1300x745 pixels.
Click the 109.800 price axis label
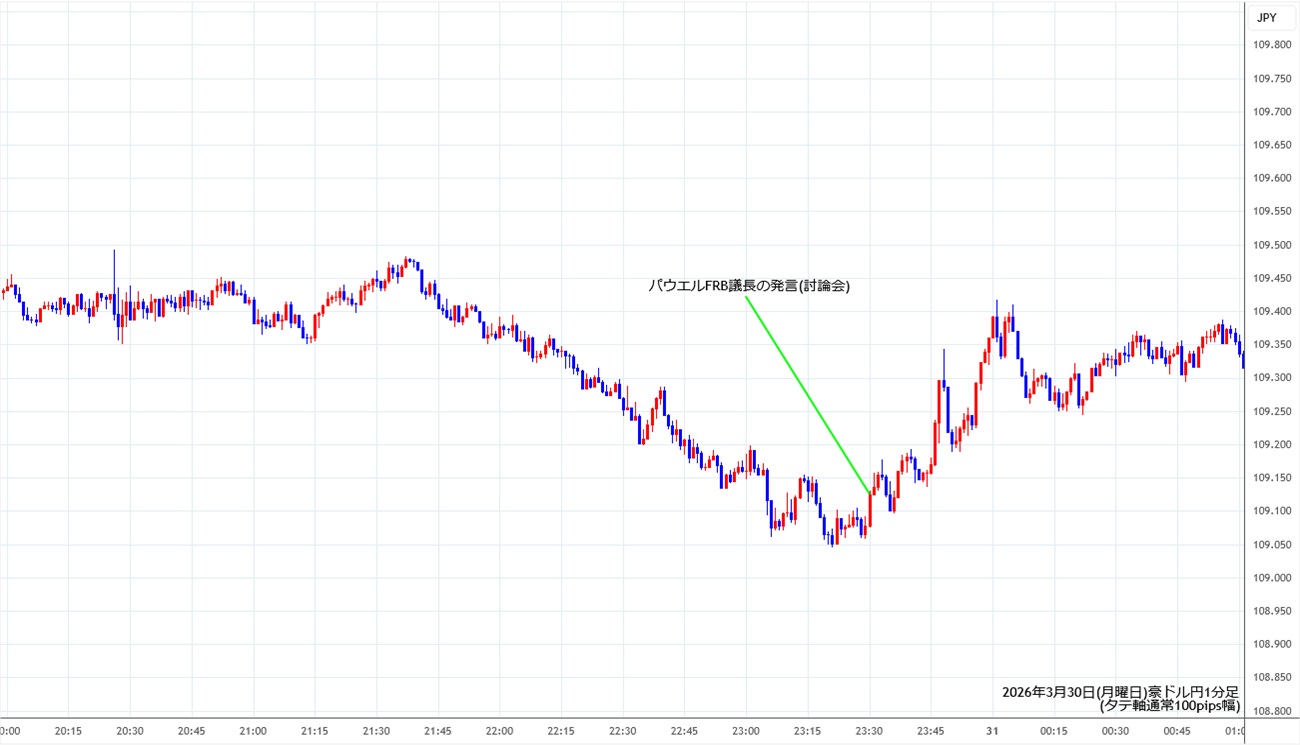[1272, 45]
